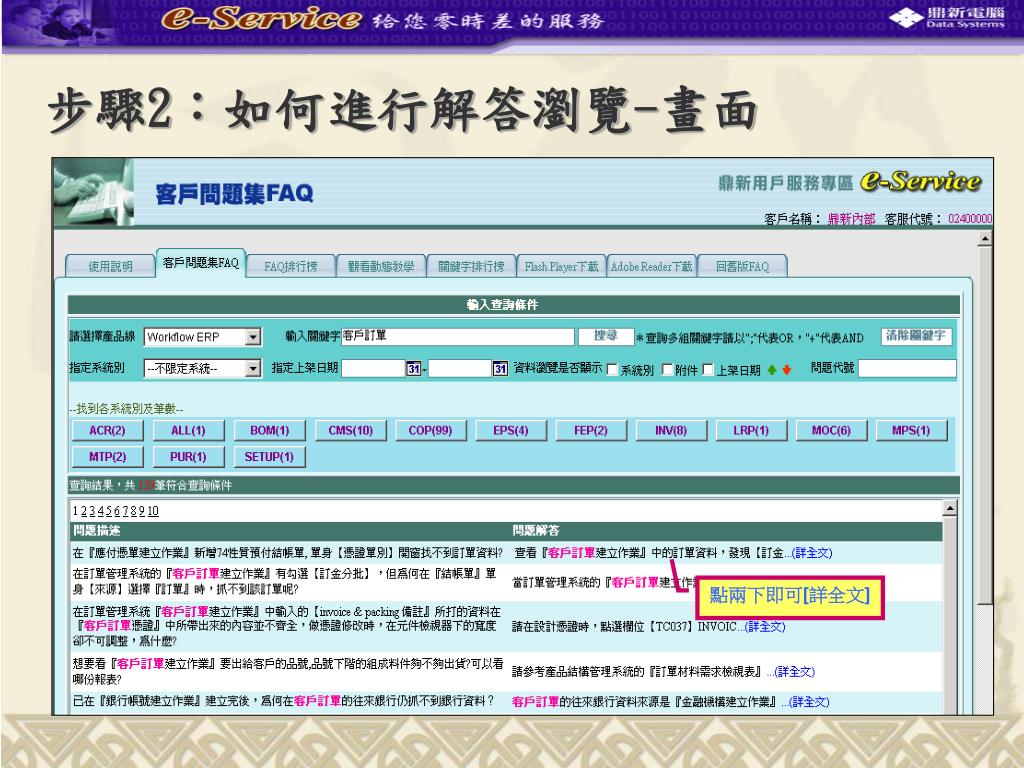Switch to the 關鍵字排行榜 tab

(471, 266)
